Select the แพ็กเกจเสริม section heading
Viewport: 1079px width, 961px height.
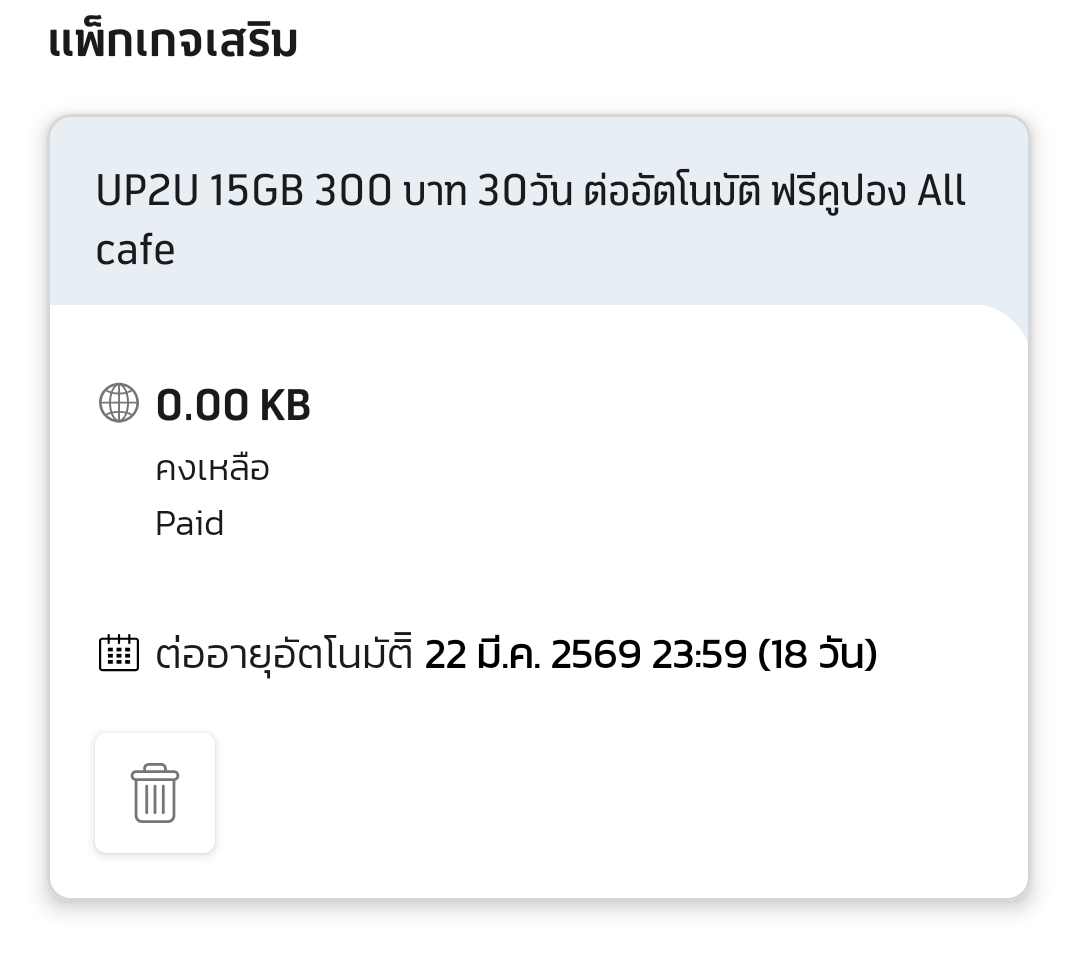tap(172, 42)
